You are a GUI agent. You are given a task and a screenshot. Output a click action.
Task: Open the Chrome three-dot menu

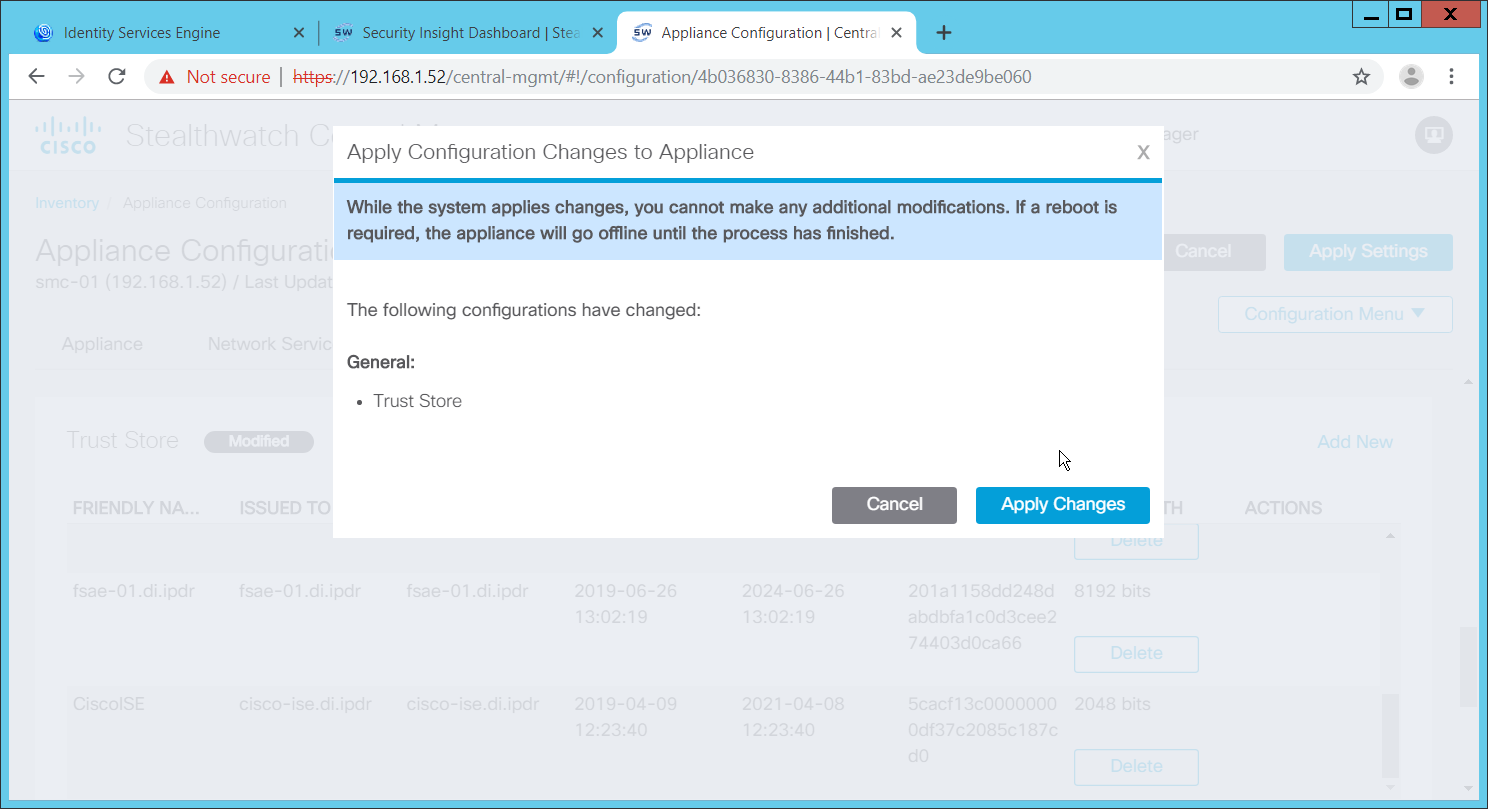pos(1451,77)
